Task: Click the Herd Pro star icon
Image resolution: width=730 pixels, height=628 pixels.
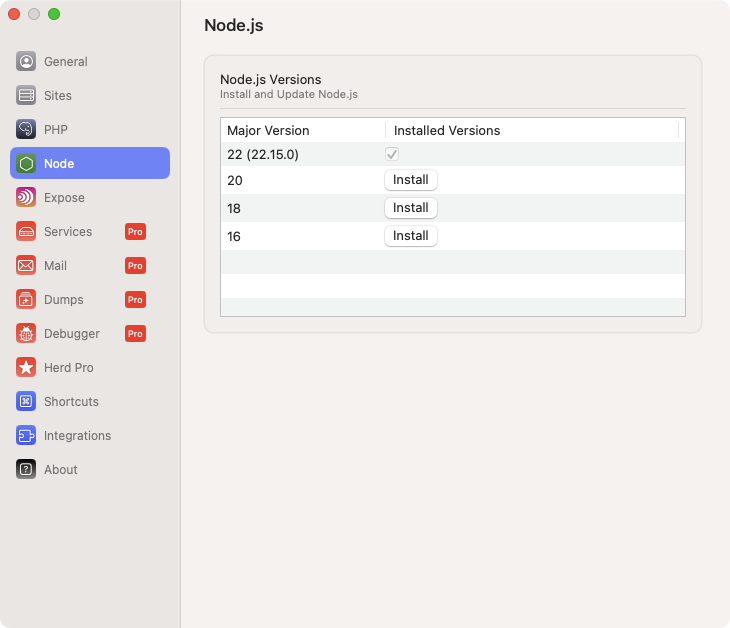Action: coord(26,368)
